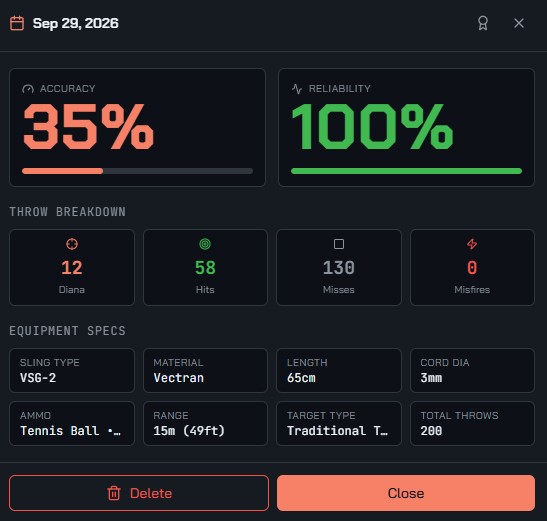Click the Misses count 130
547x521 pixels.
339,268
